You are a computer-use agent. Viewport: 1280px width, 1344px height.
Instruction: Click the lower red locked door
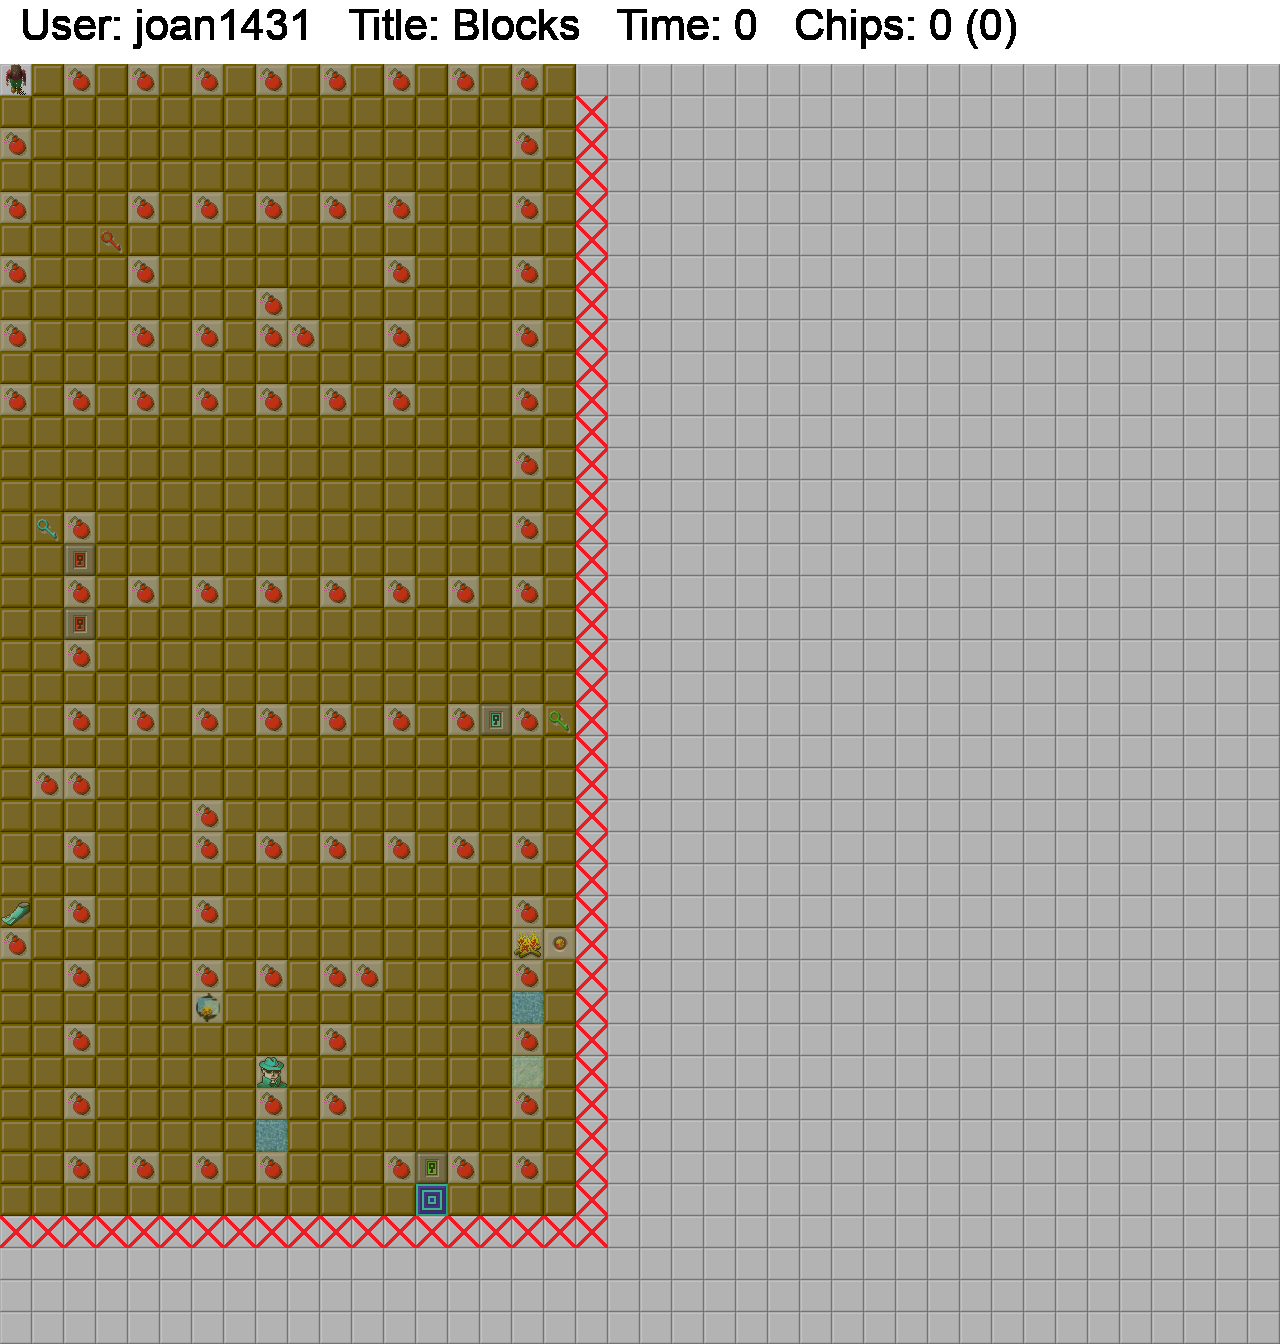pos(80,624)
